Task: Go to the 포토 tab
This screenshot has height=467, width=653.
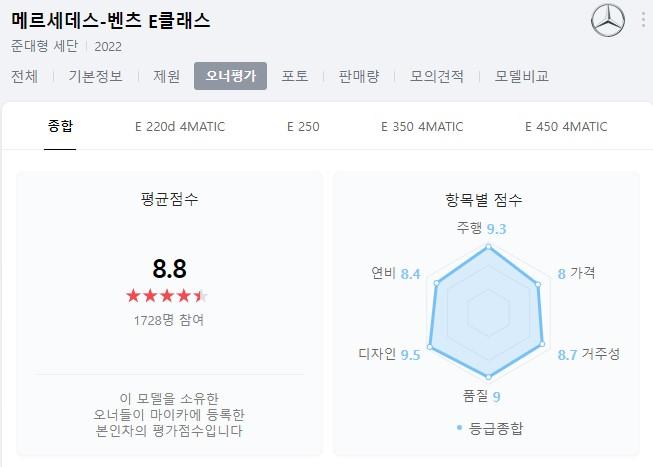Action: (295, 76)
